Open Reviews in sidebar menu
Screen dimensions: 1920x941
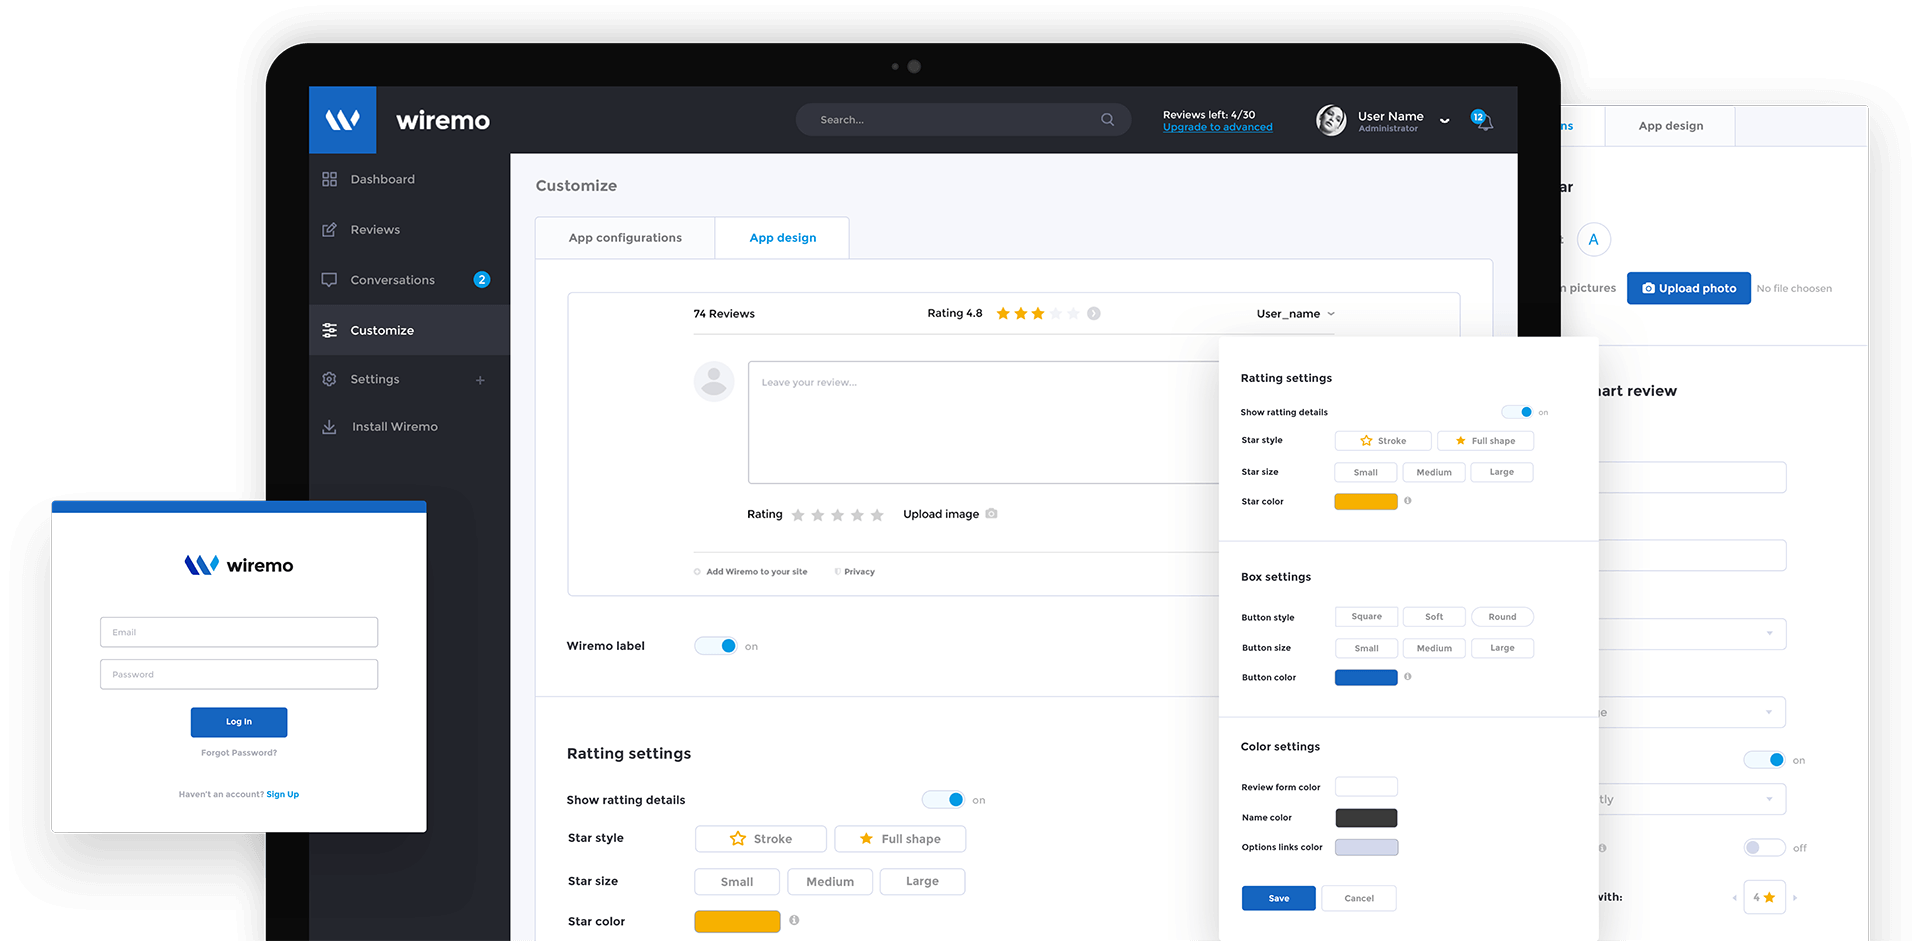[x=375, y=229]
